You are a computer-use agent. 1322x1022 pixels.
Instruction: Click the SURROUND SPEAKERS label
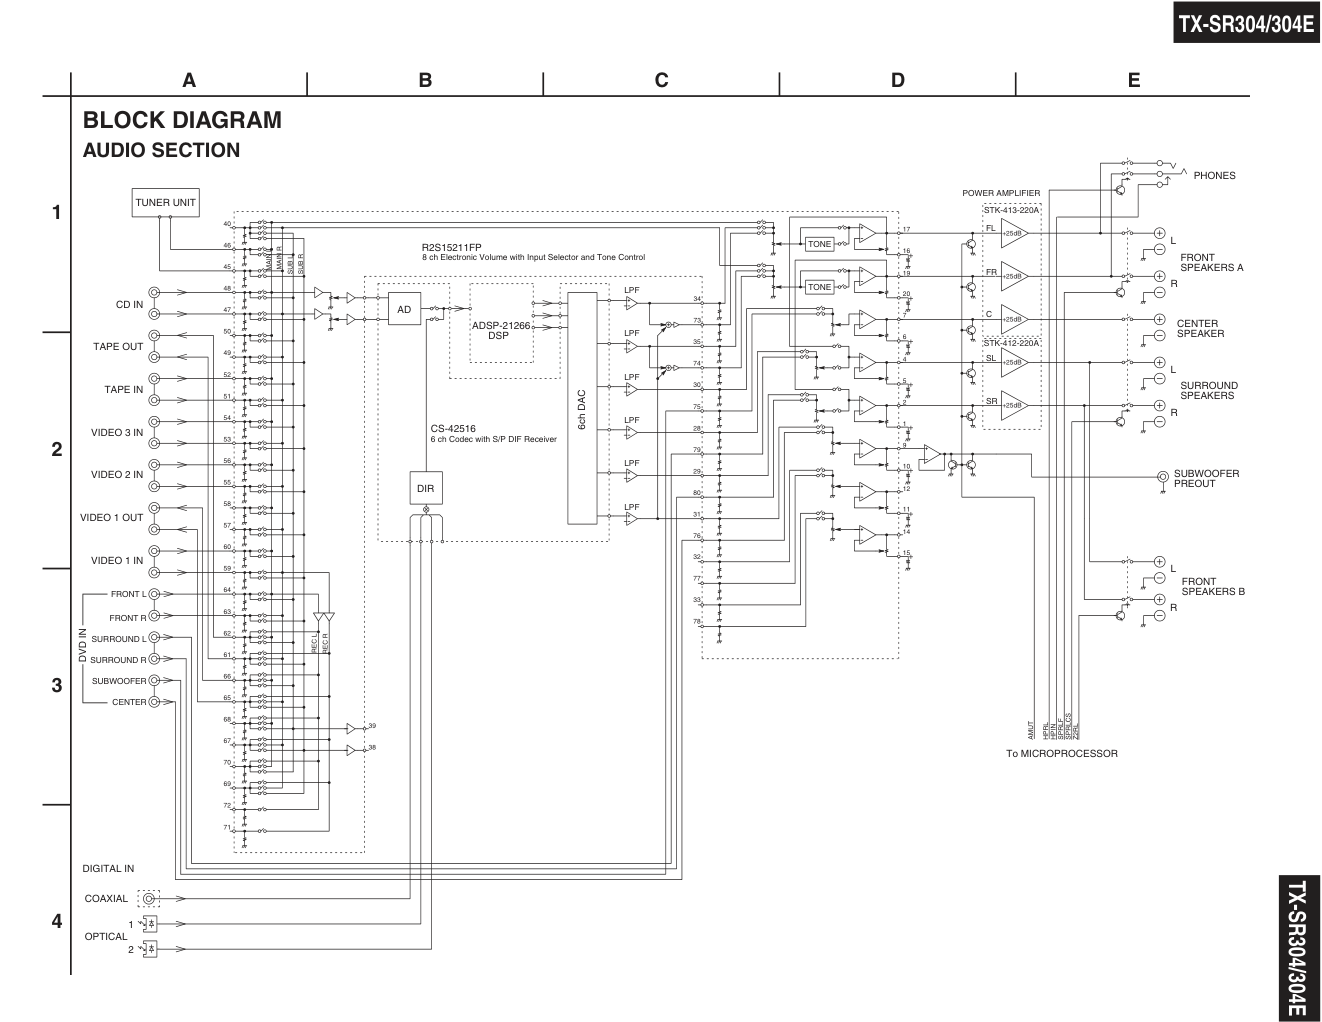point(1208,391)
